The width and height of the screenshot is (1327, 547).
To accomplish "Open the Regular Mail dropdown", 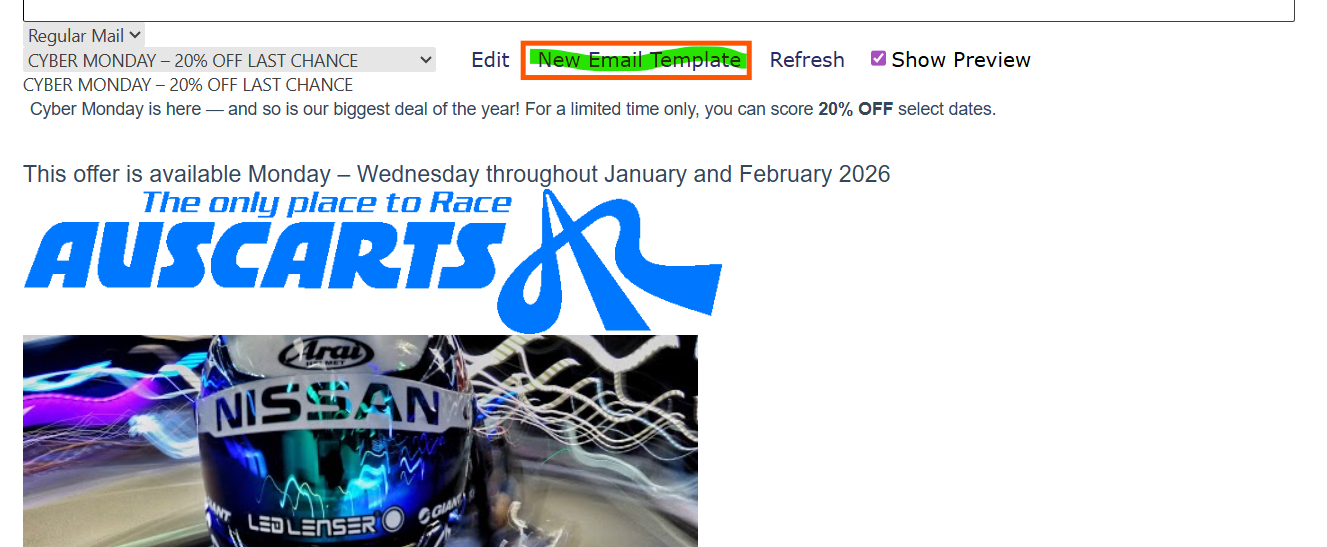I will pyautogui.click(x=84, y=36).
